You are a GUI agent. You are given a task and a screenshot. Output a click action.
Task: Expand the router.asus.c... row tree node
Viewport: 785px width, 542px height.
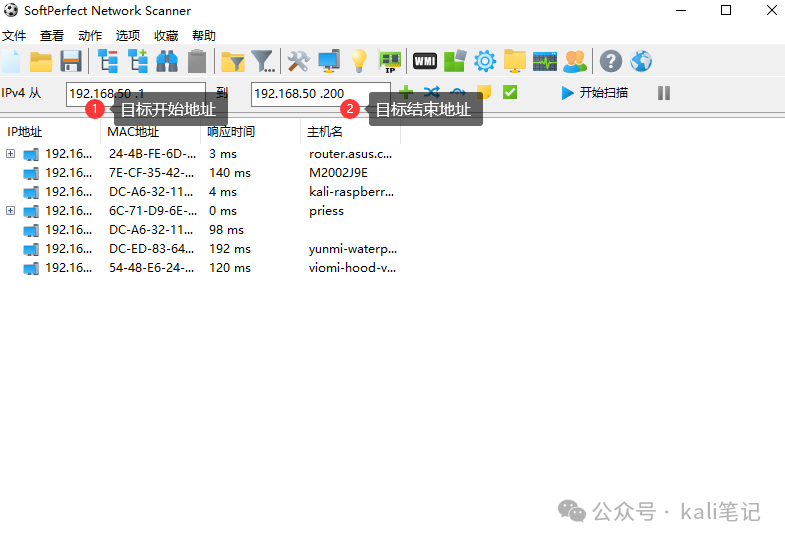(11, 154)
